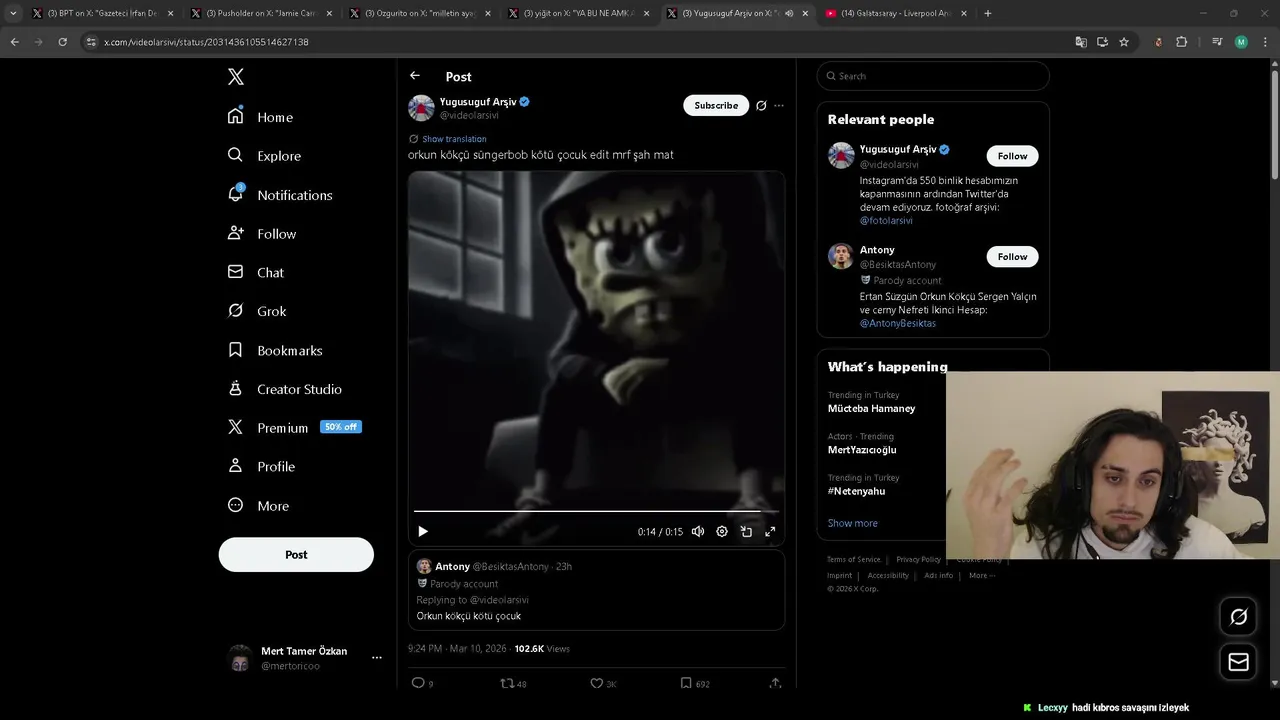Image resolution: width=1280 pixels, height=720 pixels.
Task: Open the Imprint footer link
Action: (839, 575)
